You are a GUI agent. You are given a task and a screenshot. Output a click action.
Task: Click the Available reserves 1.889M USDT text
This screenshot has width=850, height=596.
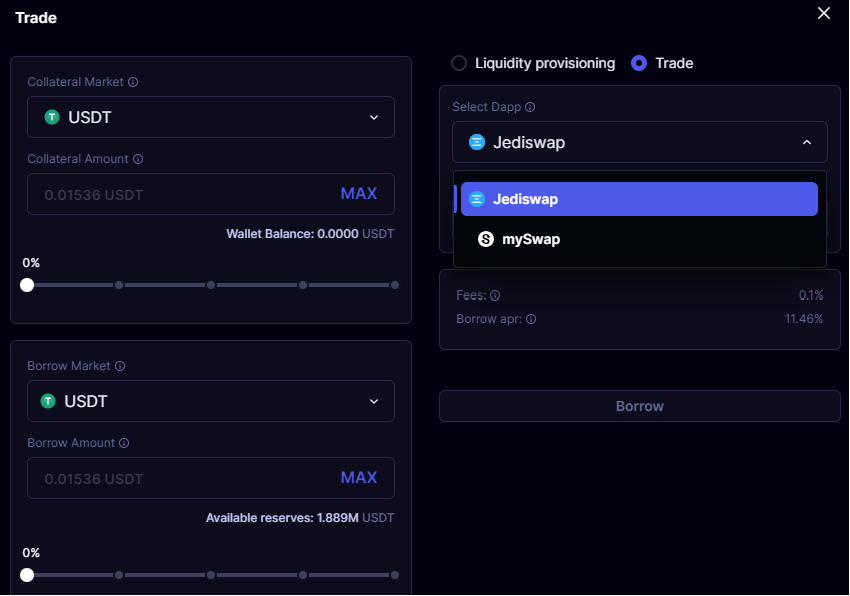point(300,518)
